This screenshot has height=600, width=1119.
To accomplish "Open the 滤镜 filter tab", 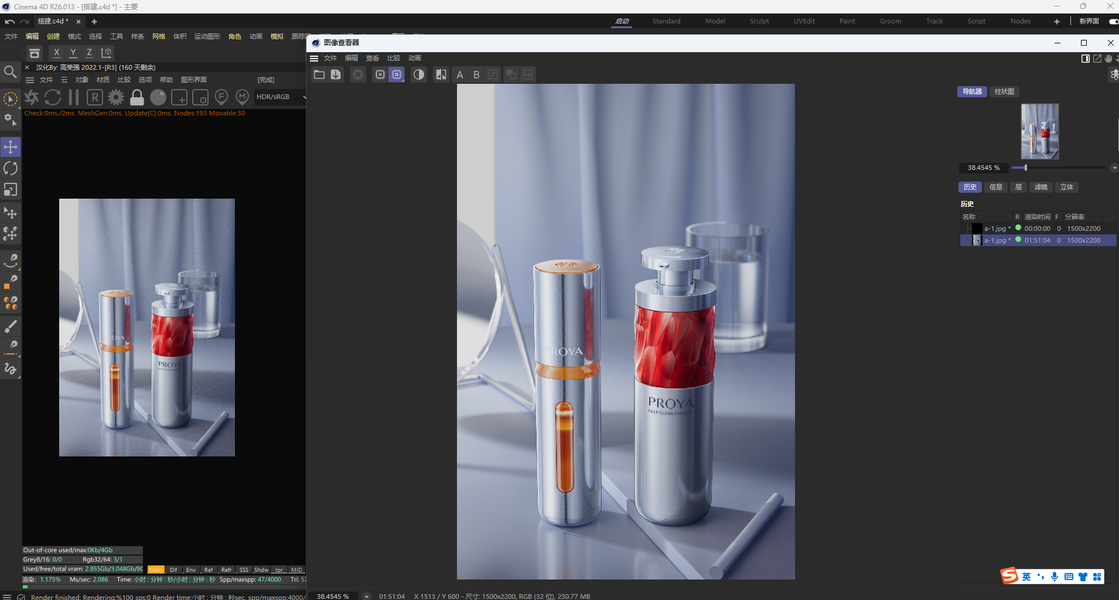I will click(x=1041, y=187).
